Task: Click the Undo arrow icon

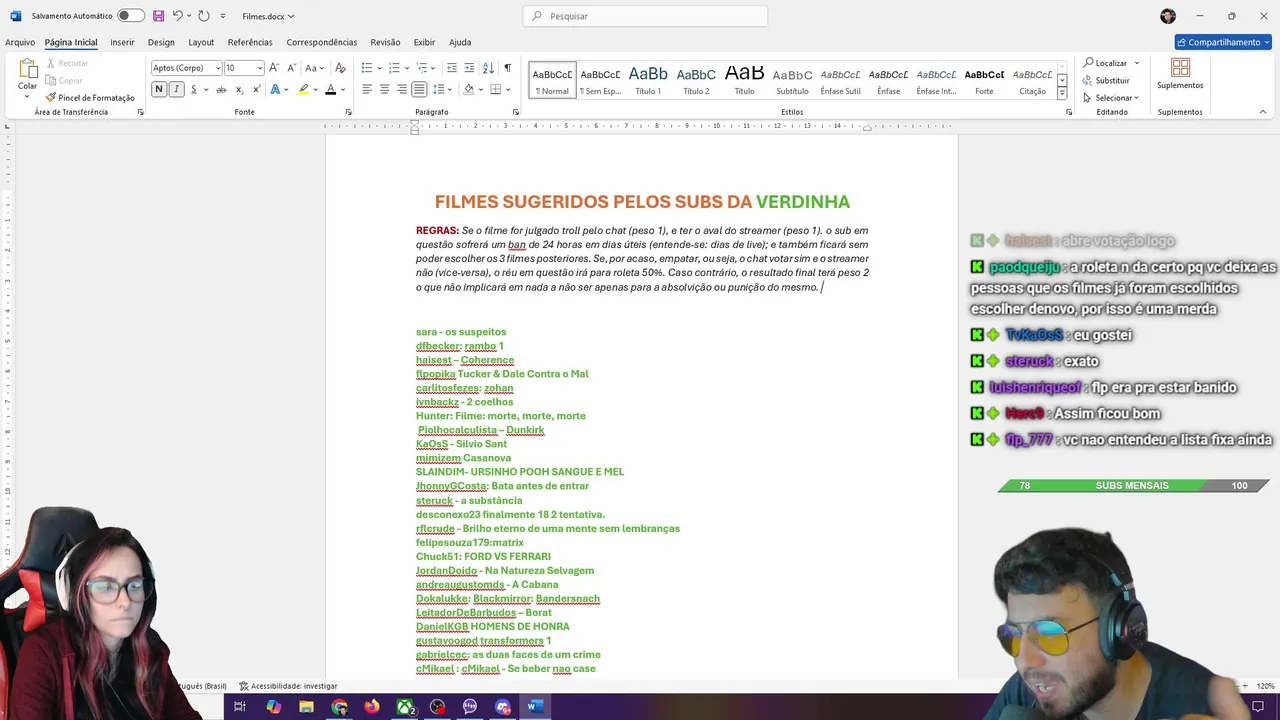Action: click(x=177, y=16)
